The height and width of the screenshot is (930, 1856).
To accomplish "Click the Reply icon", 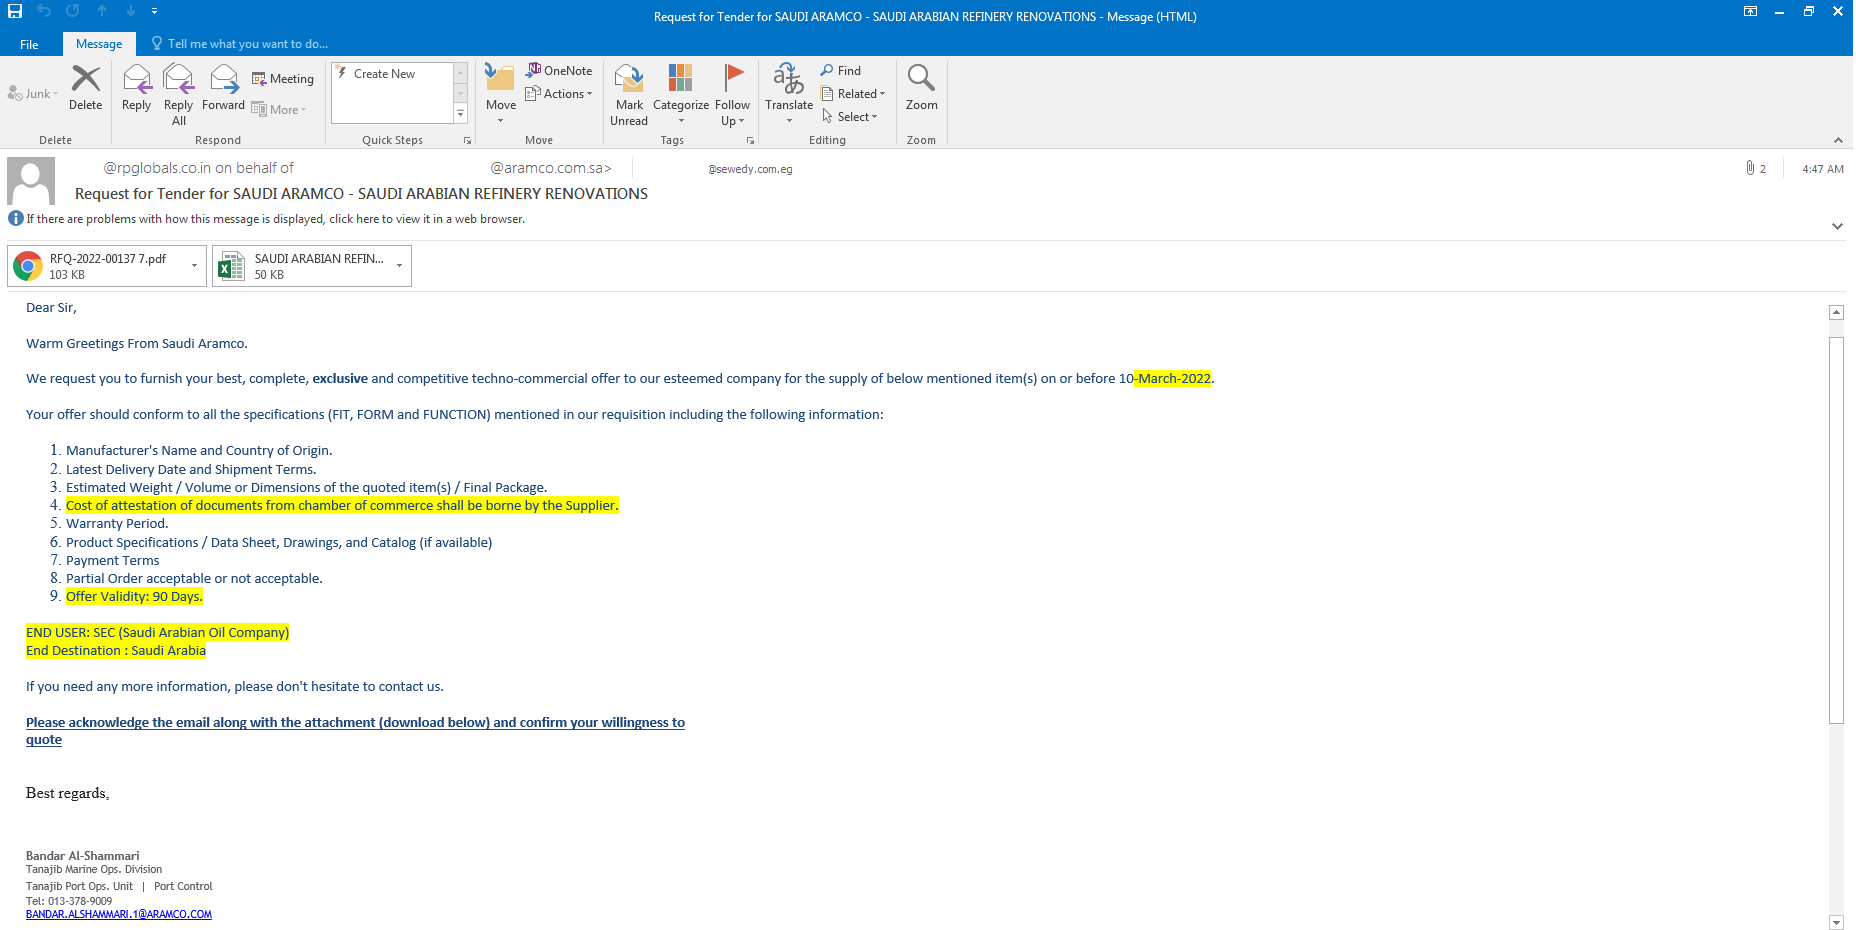I will (x=136, y=80).
